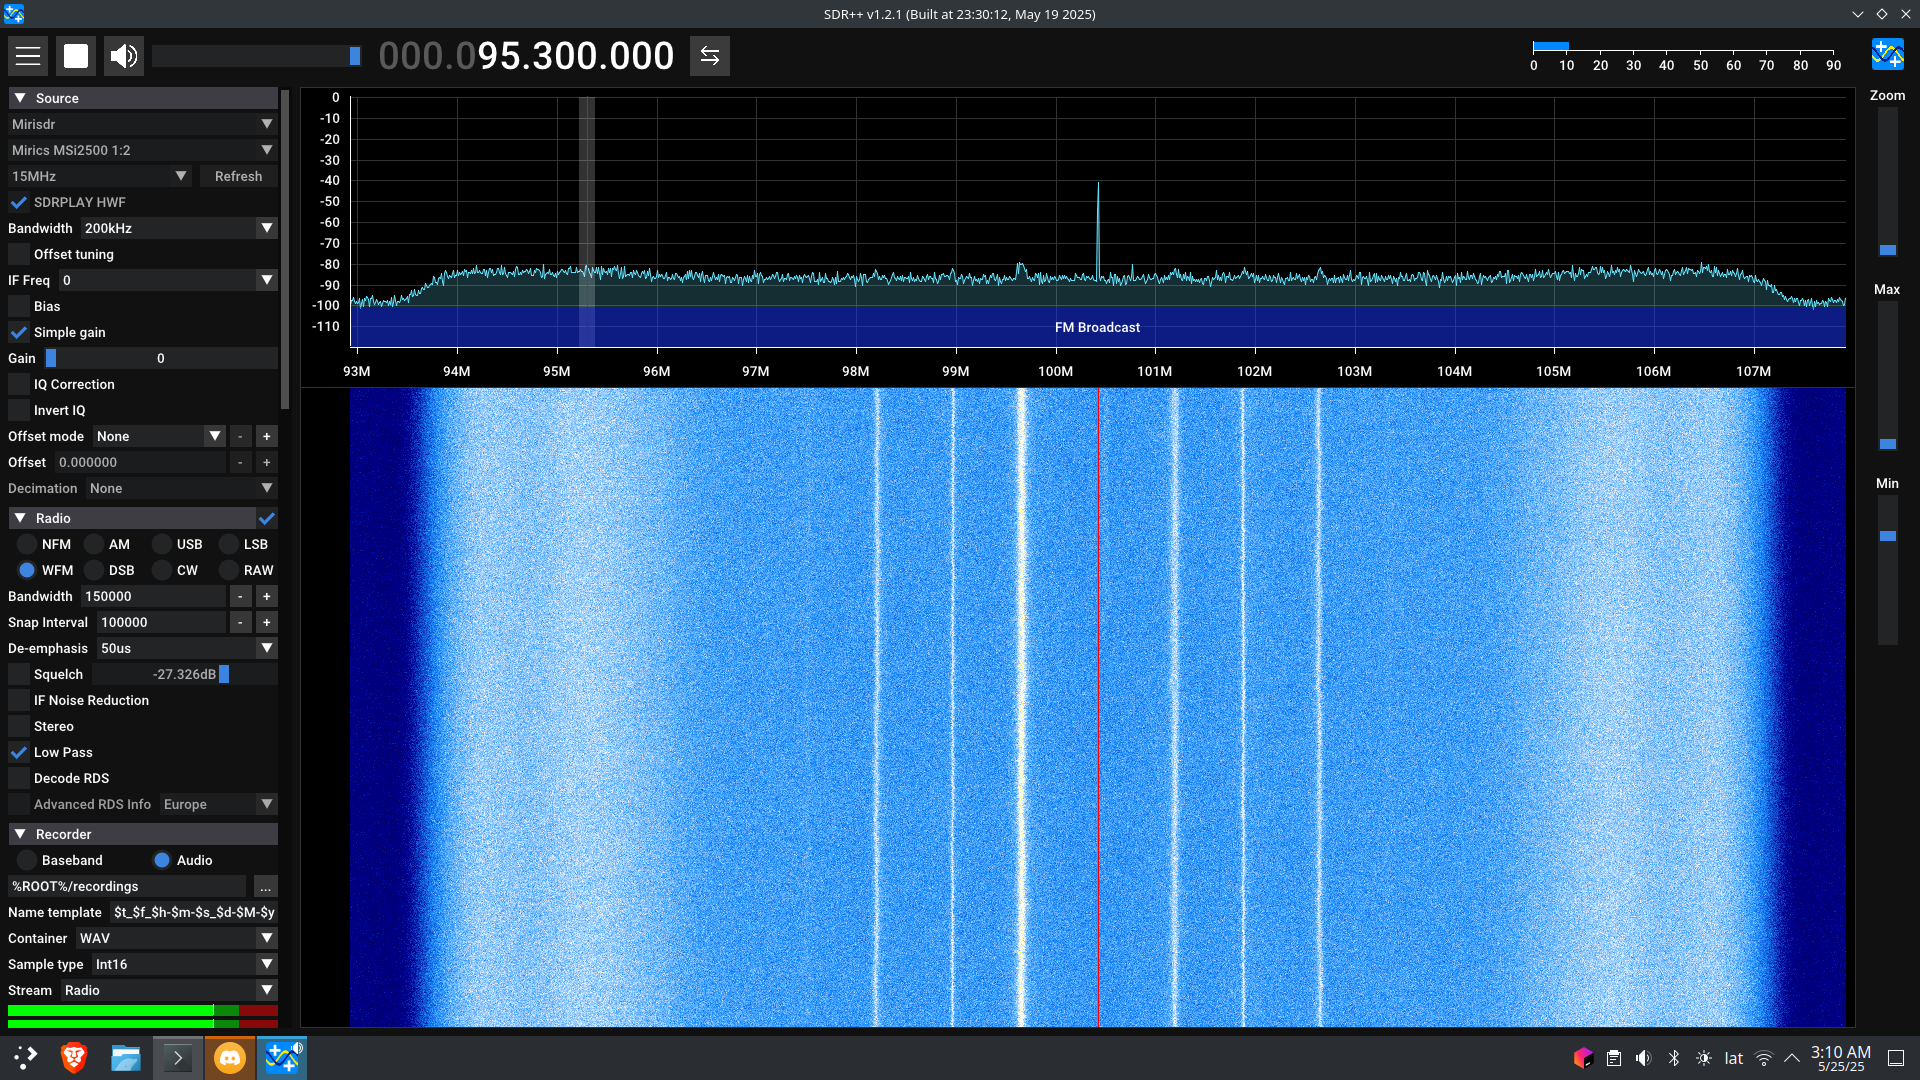1920x1080 pixels.
Task: Click the show desktop icon
Action: coord(1896,1058)
